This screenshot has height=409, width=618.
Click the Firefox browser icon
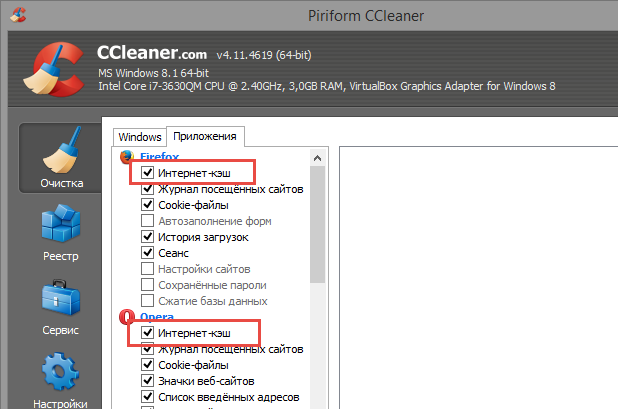pos(127,156)
